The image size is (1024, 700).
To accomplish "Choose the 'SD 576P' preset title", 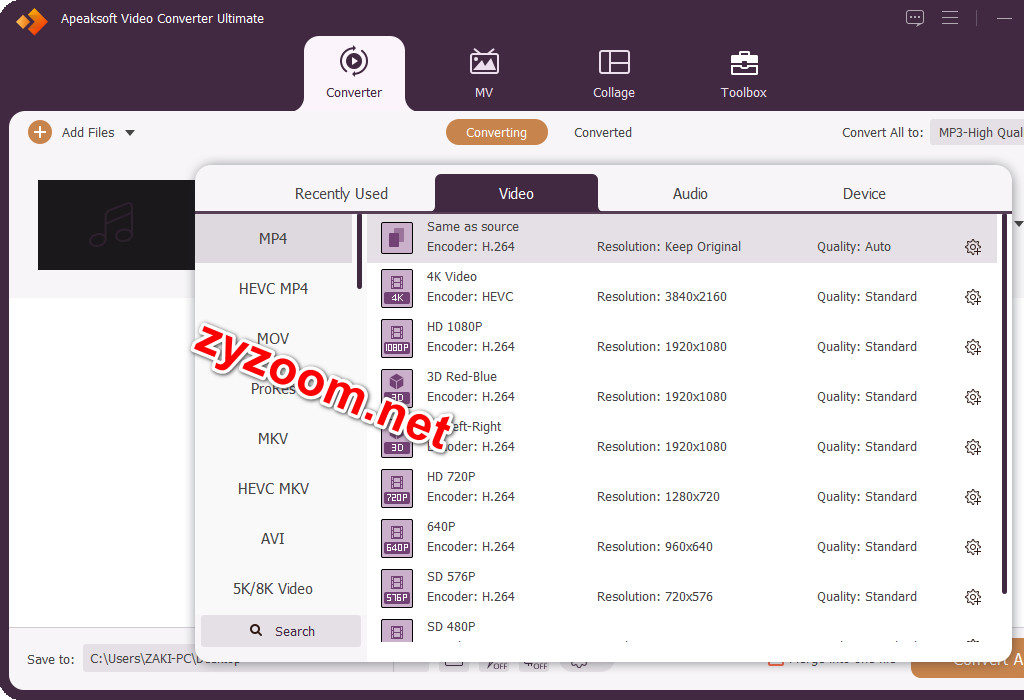I will click(451, 577).
